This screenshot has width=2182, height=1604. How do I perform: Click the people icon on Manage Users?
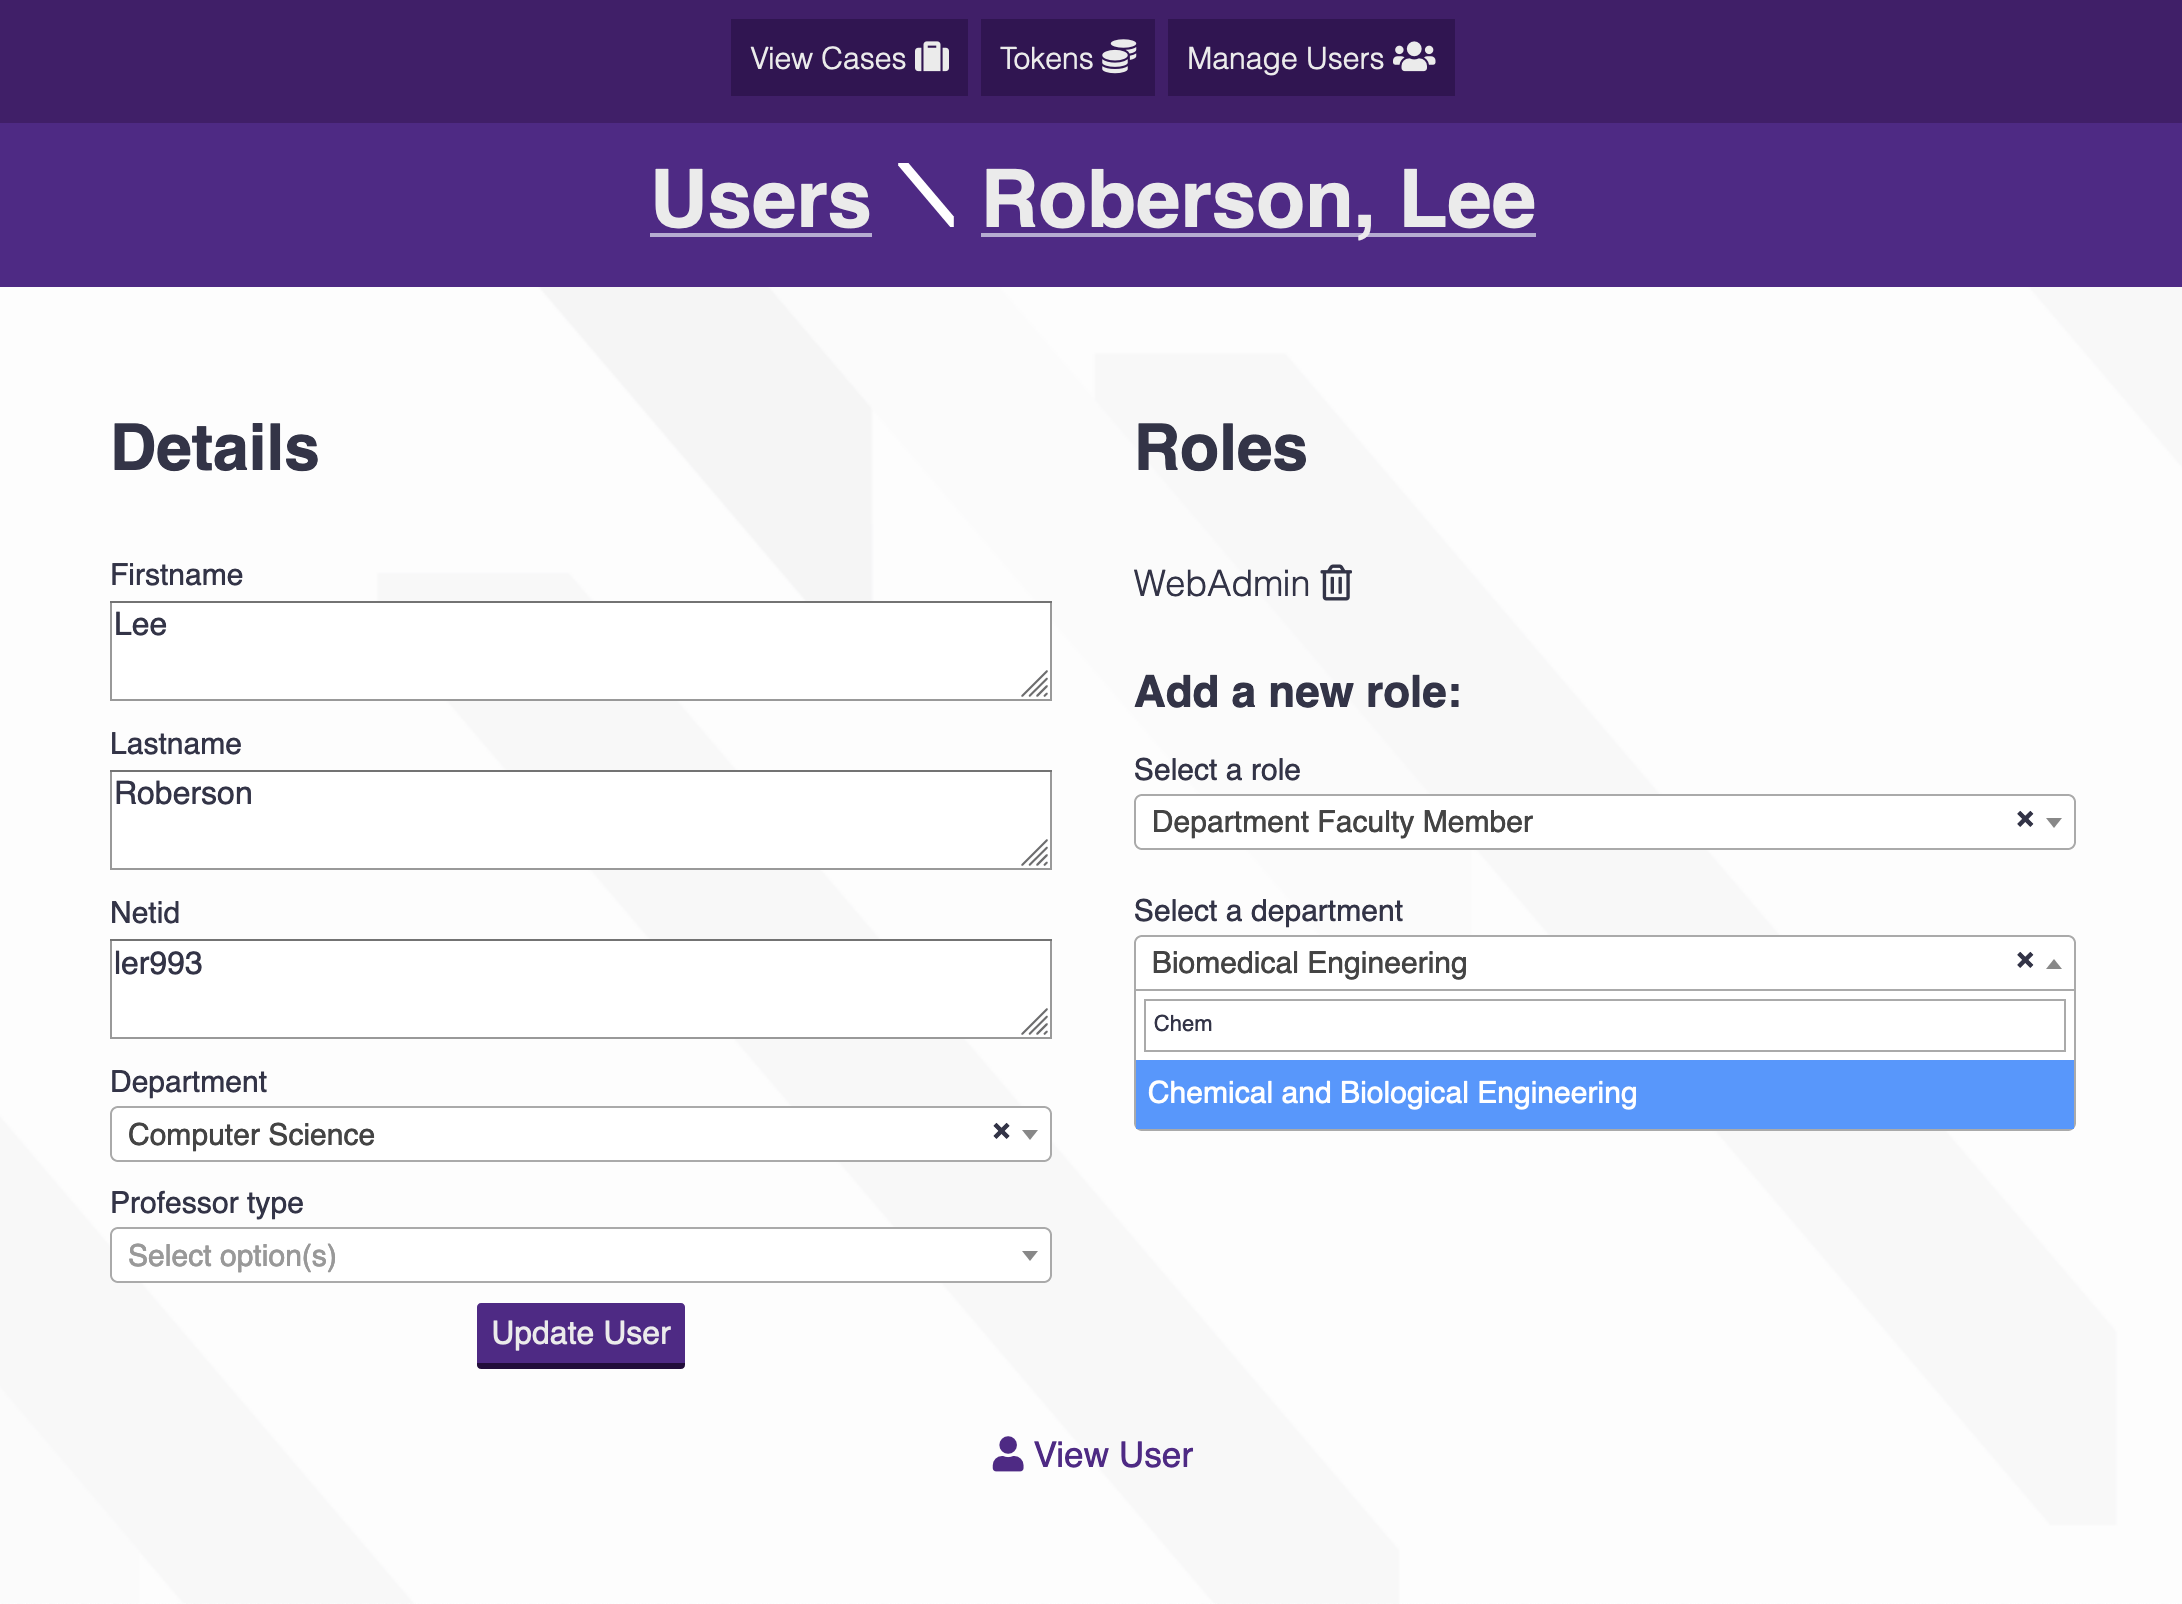(x=1413, y=57)
